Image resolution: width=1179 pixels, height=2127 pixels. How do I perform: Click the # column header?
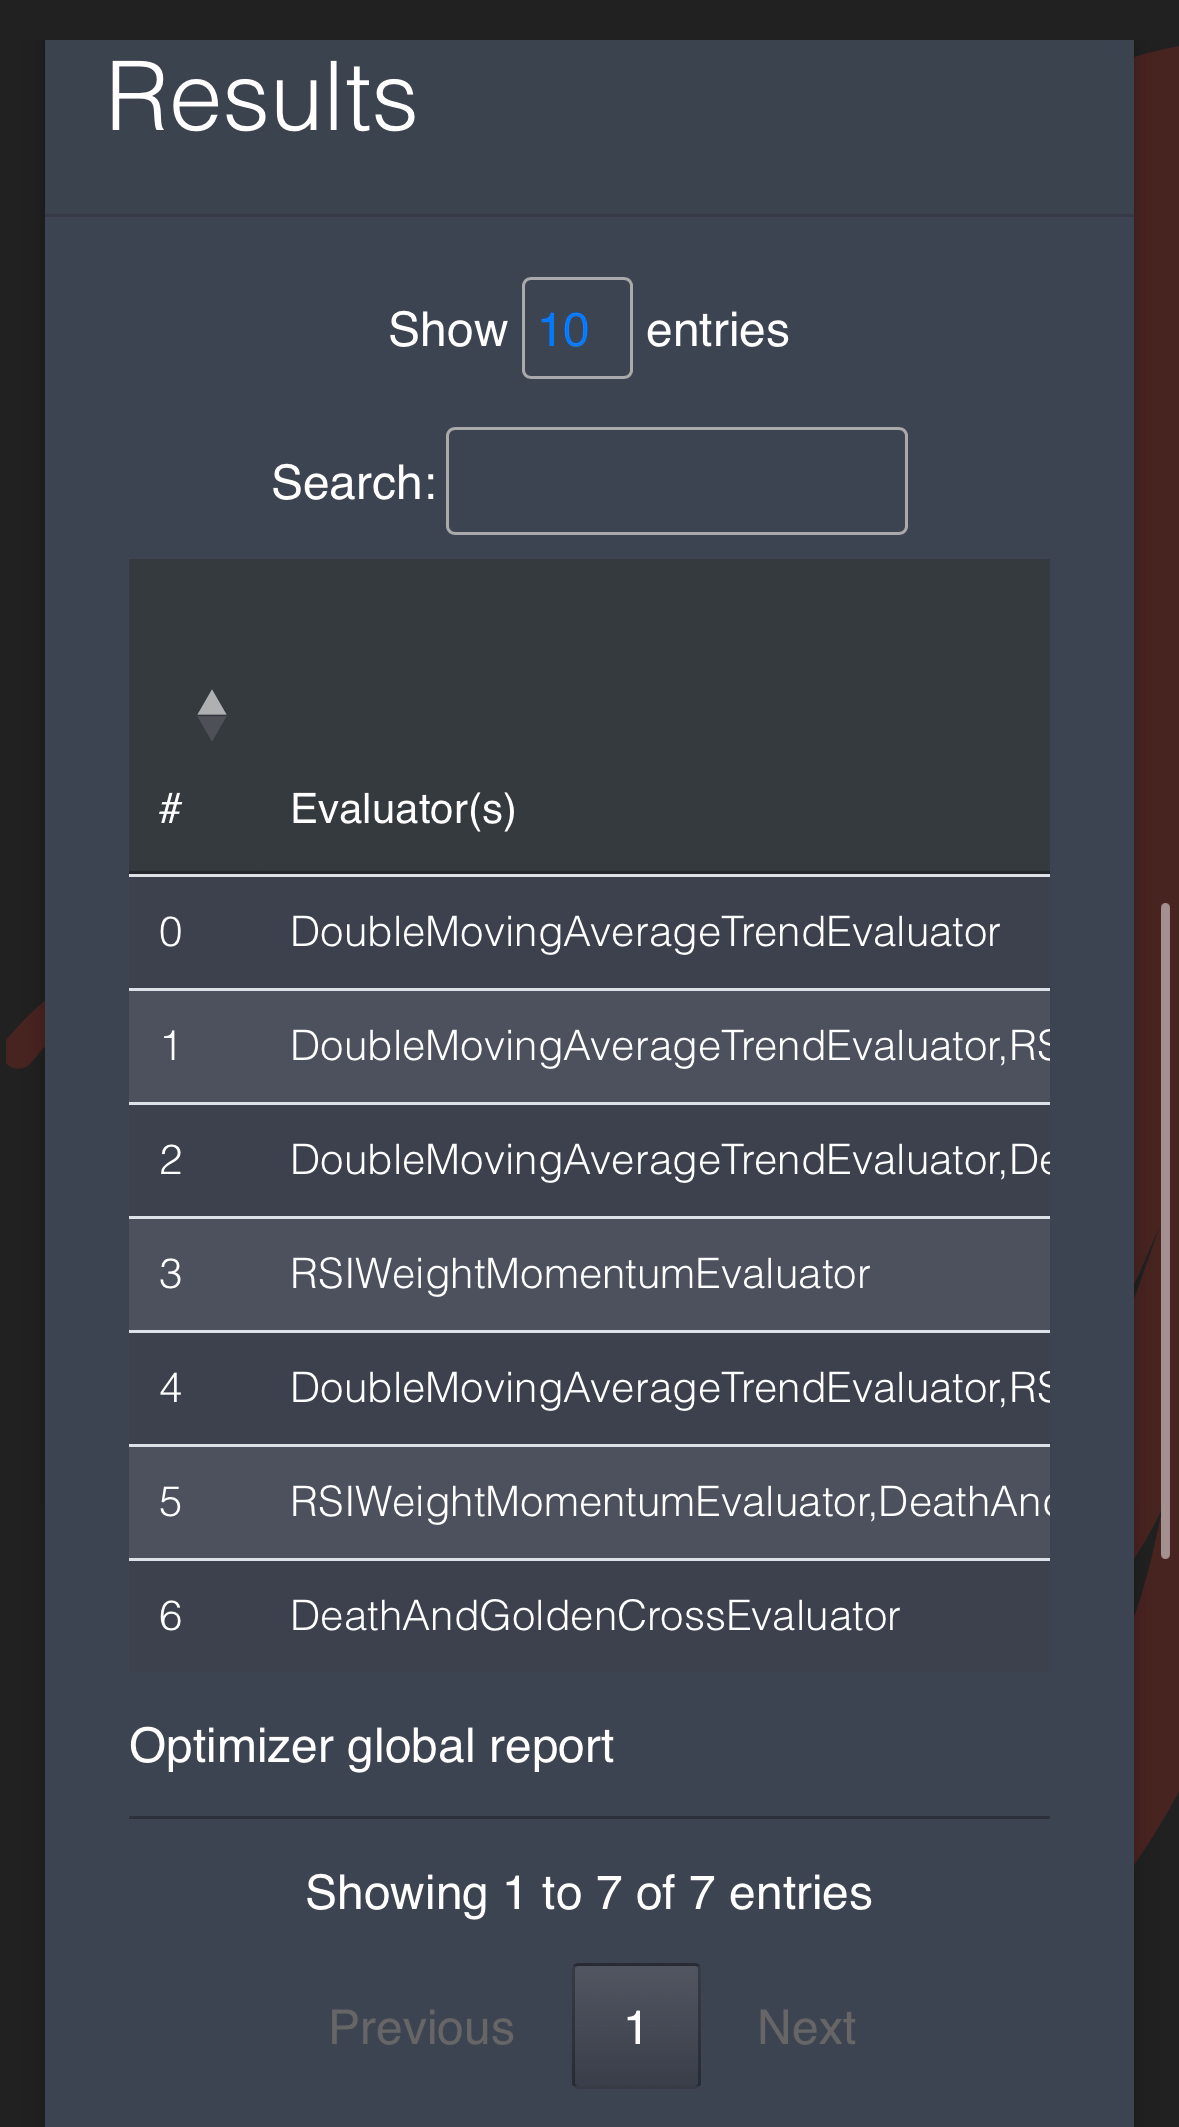coord(171,808)
